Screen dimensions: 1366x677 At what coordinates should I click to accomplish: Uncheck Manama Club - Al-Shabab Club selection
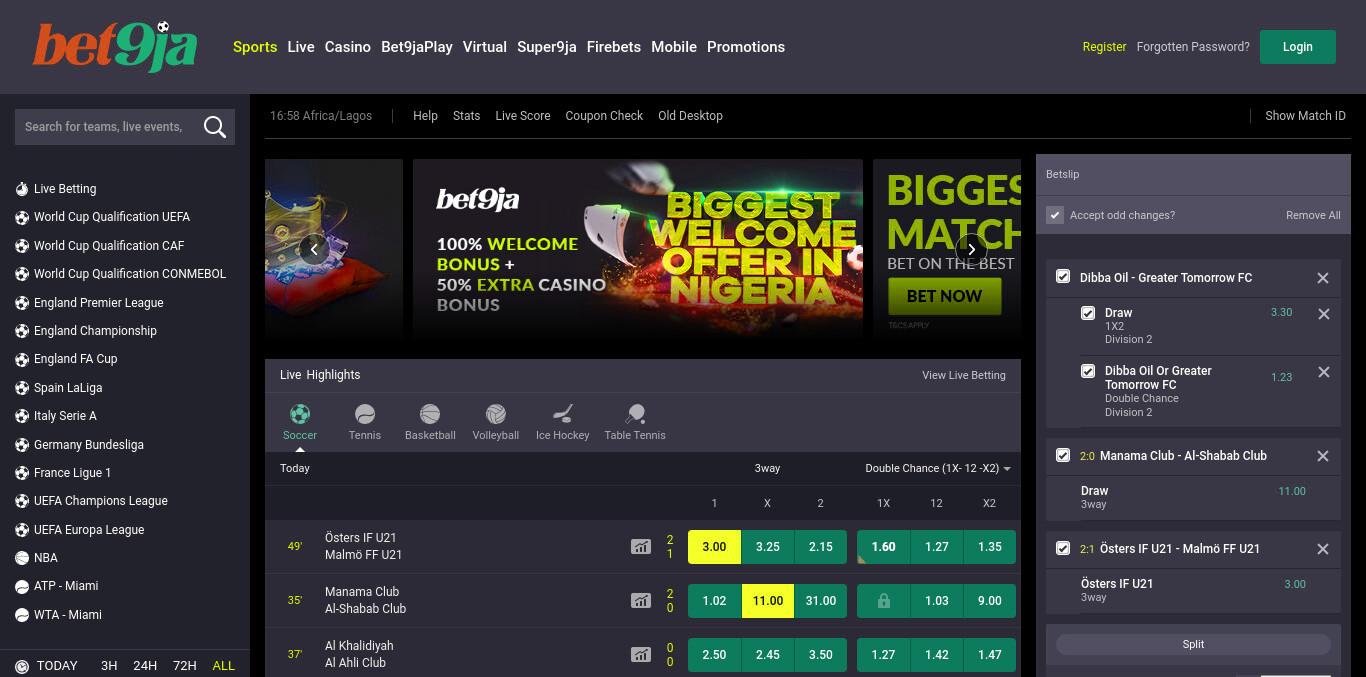[x=1063, y=455]
